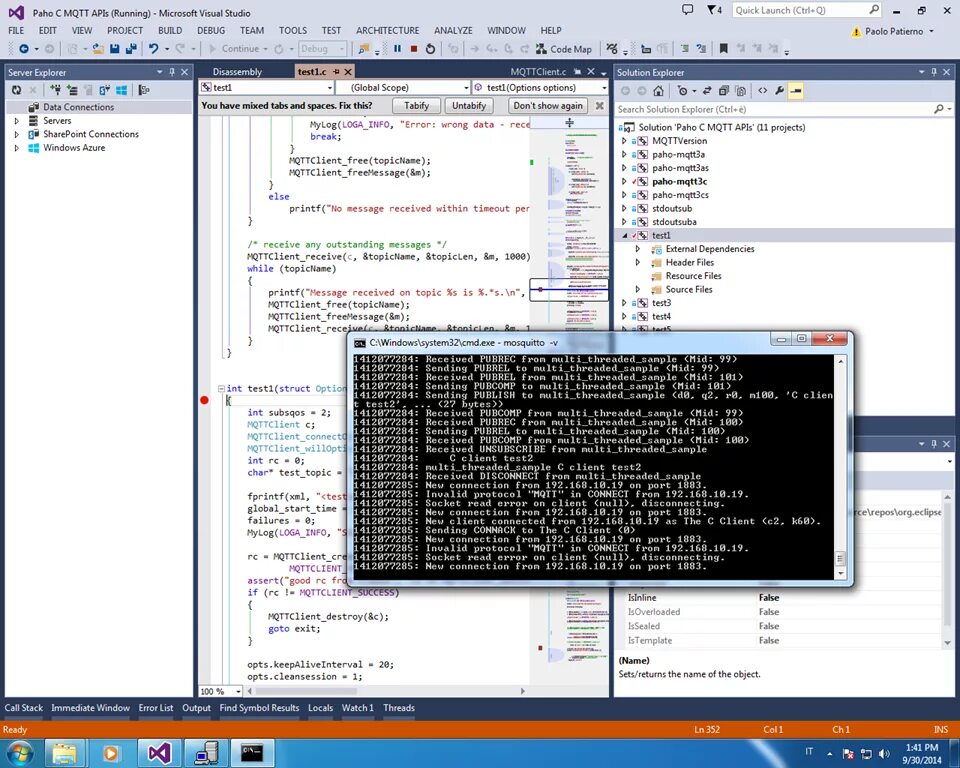Click the cmd window vertical scrollbar thumb
960x768 pixels.
[840, 558]
